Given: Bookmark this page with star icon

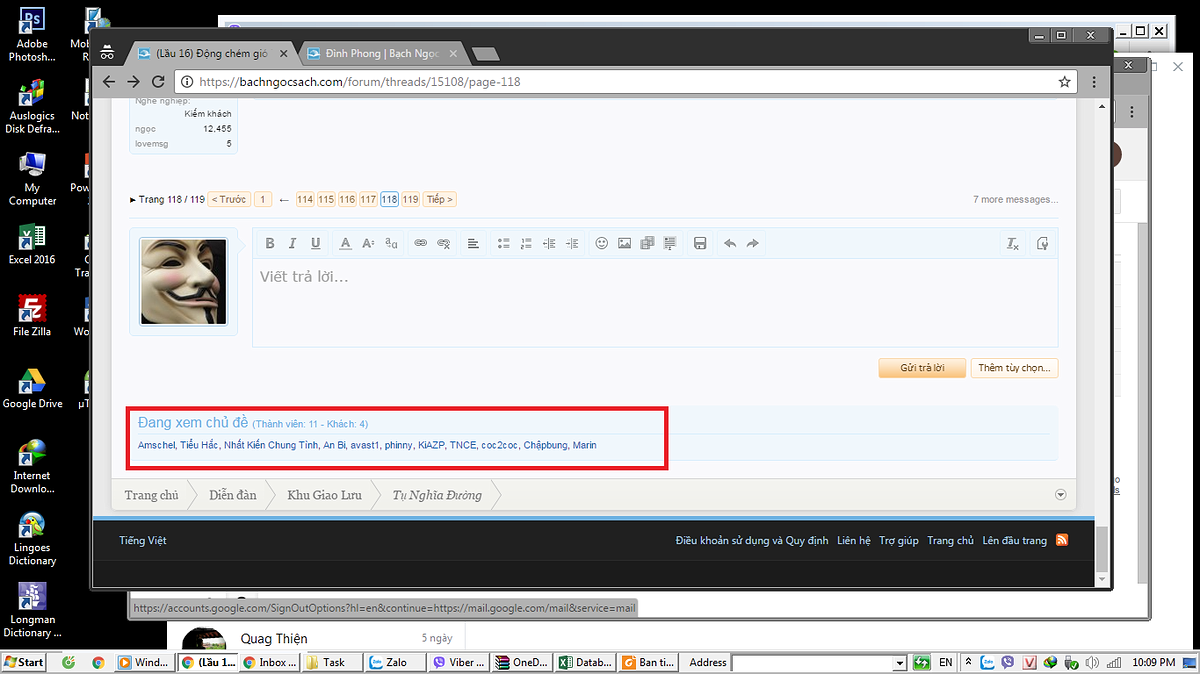Looking at the screenshot, I should [x=1065, y=82].
